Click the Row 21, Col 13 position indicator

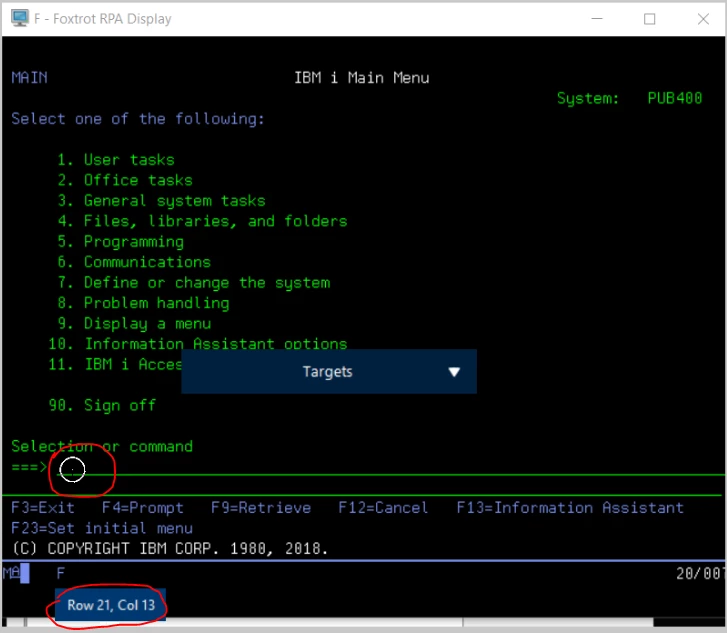click(111, 605)
